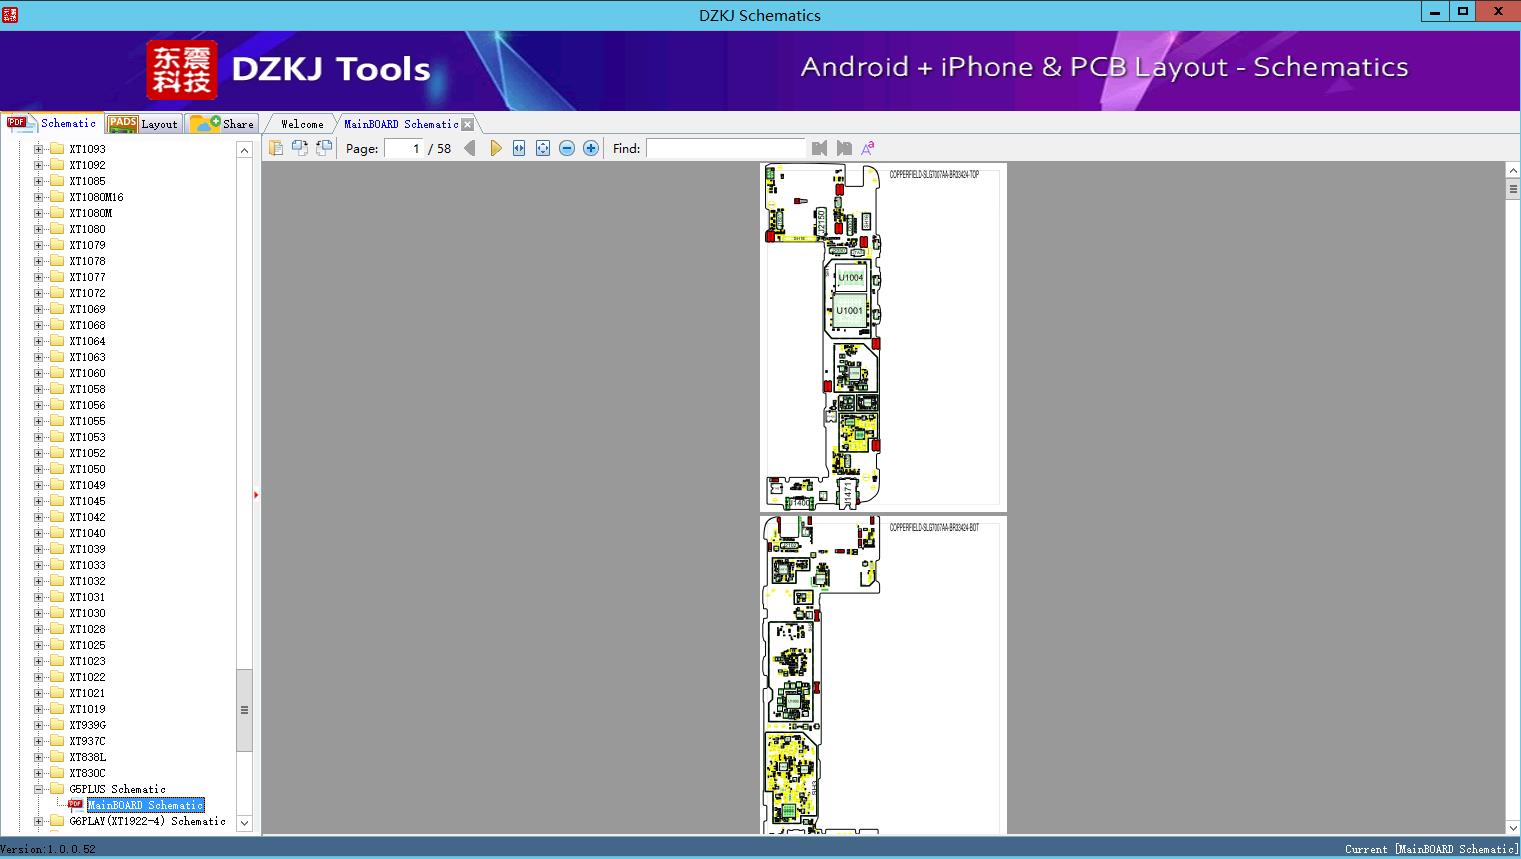Click the COPPERFIELD BOT board layout page

click(x=883, y=675)
